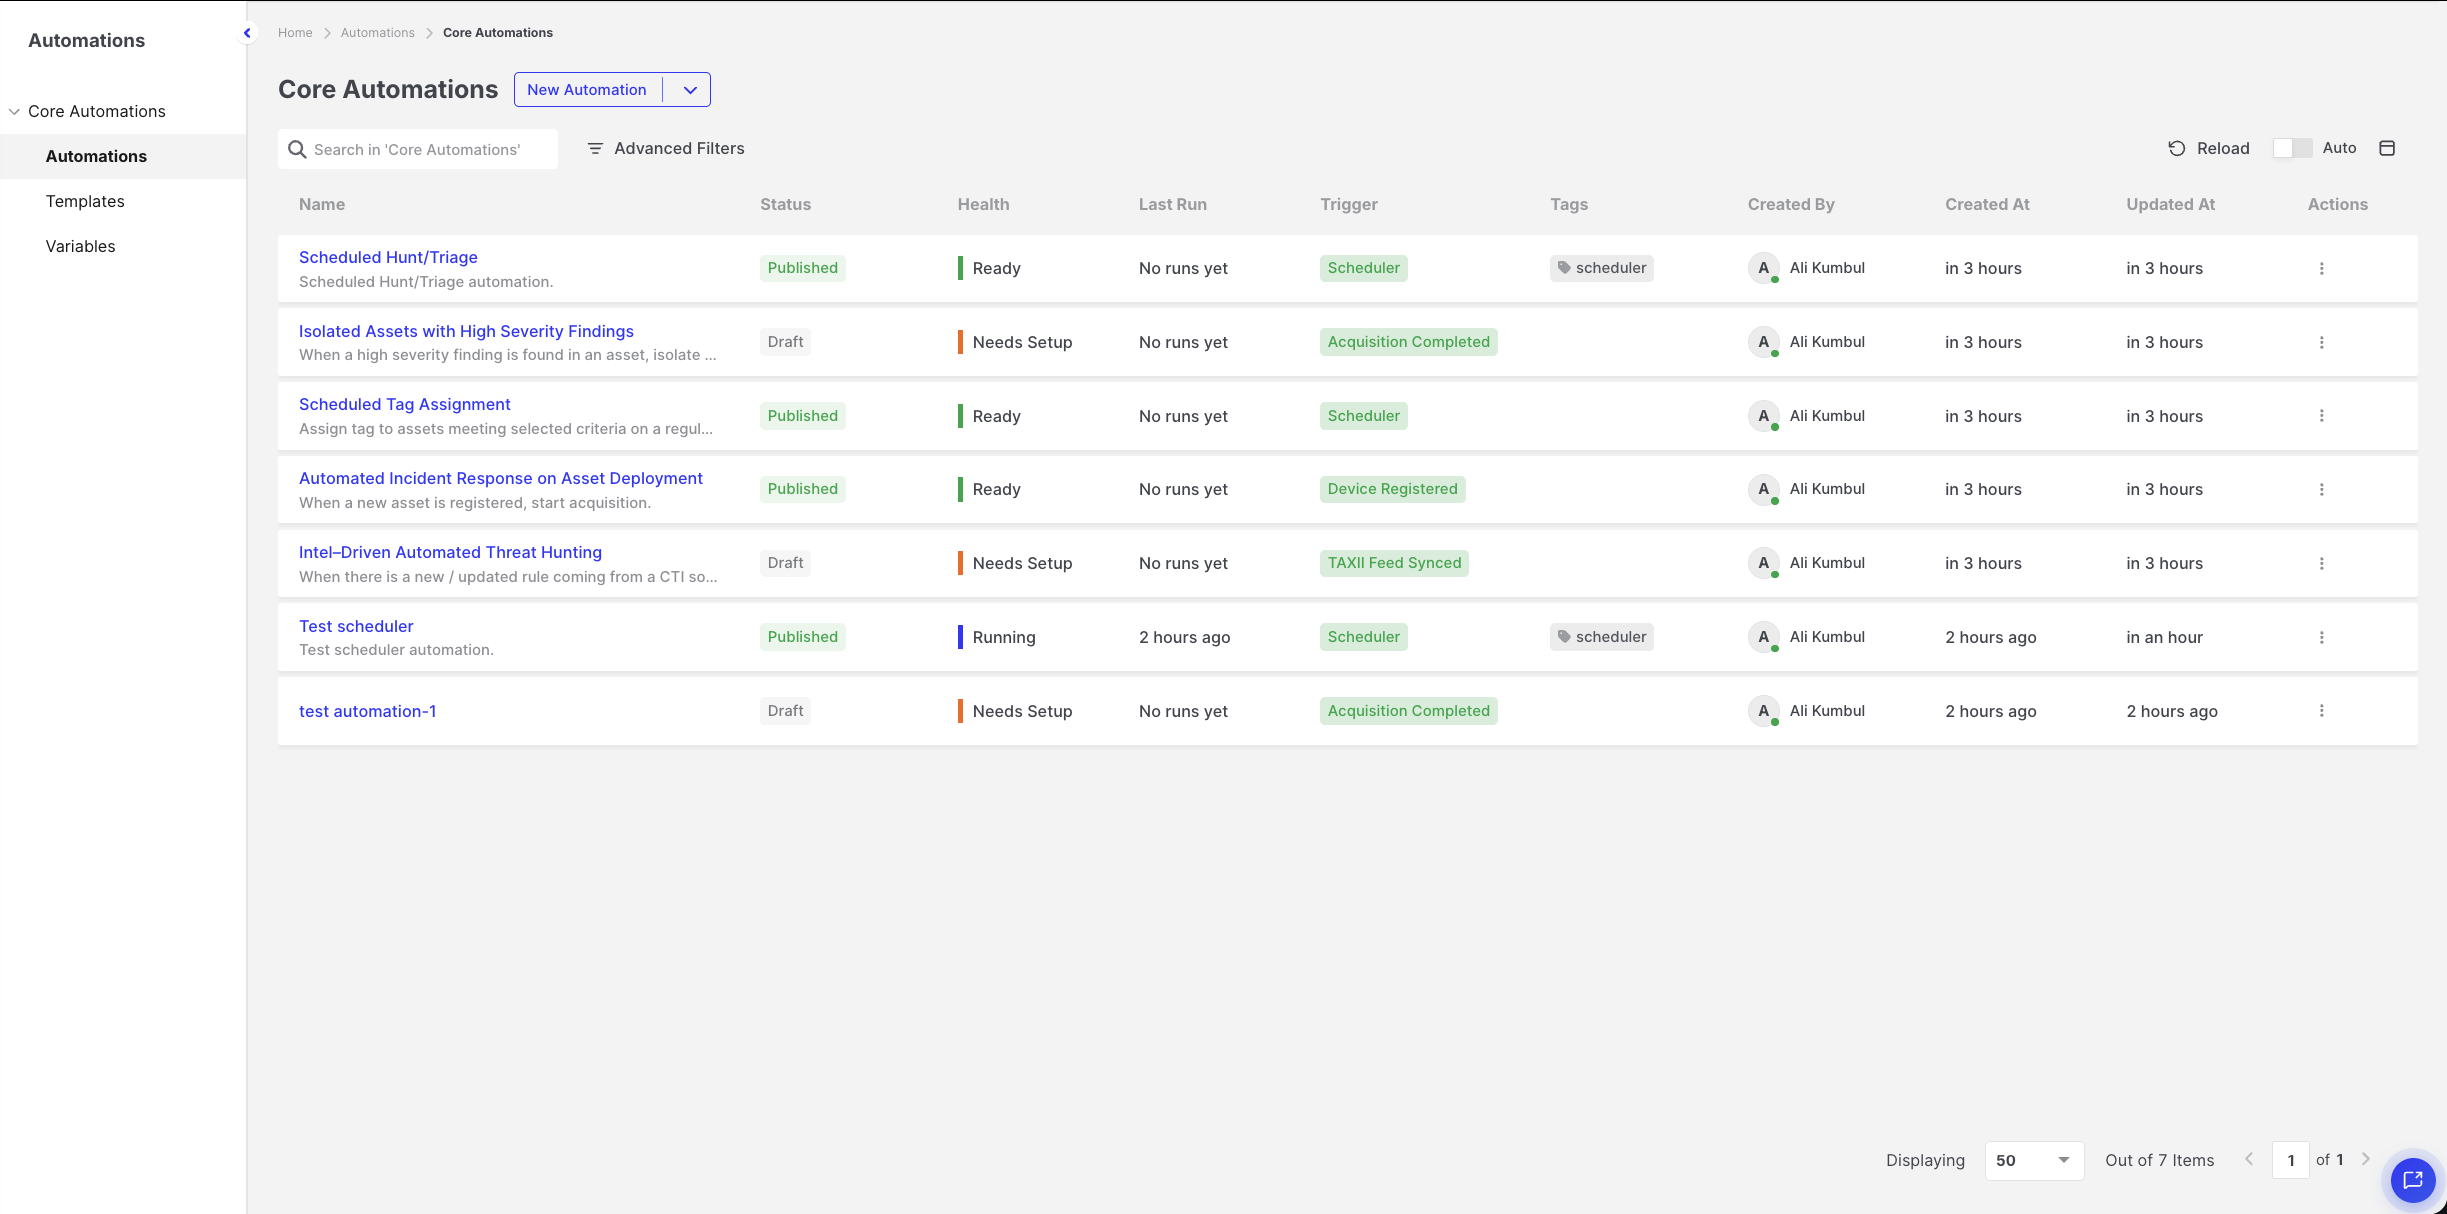
Task: Open the chat support bubble icon
Action: 2413,1180
